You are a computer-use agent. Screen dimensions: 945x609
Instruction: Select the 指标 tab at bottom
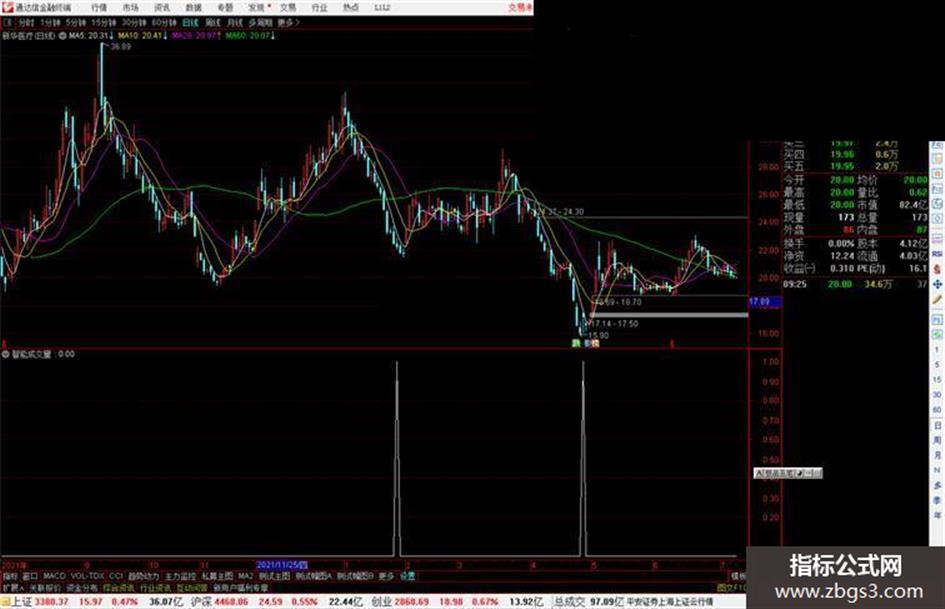coord(10,576)
